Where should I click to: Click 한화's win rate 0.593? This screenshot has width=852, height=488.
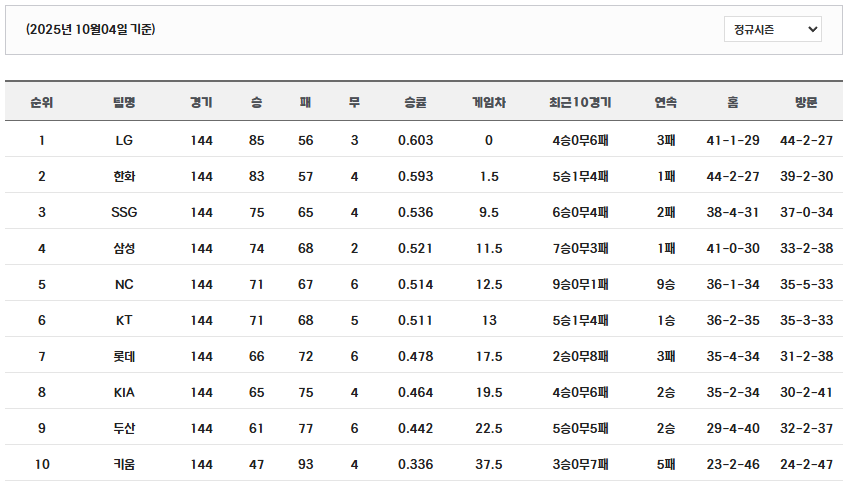415,177
